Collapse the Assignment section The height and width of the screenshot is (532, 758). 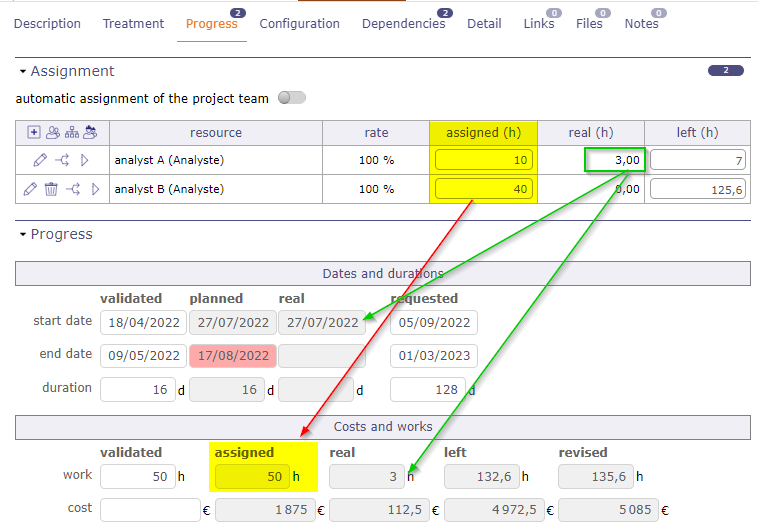23,72
